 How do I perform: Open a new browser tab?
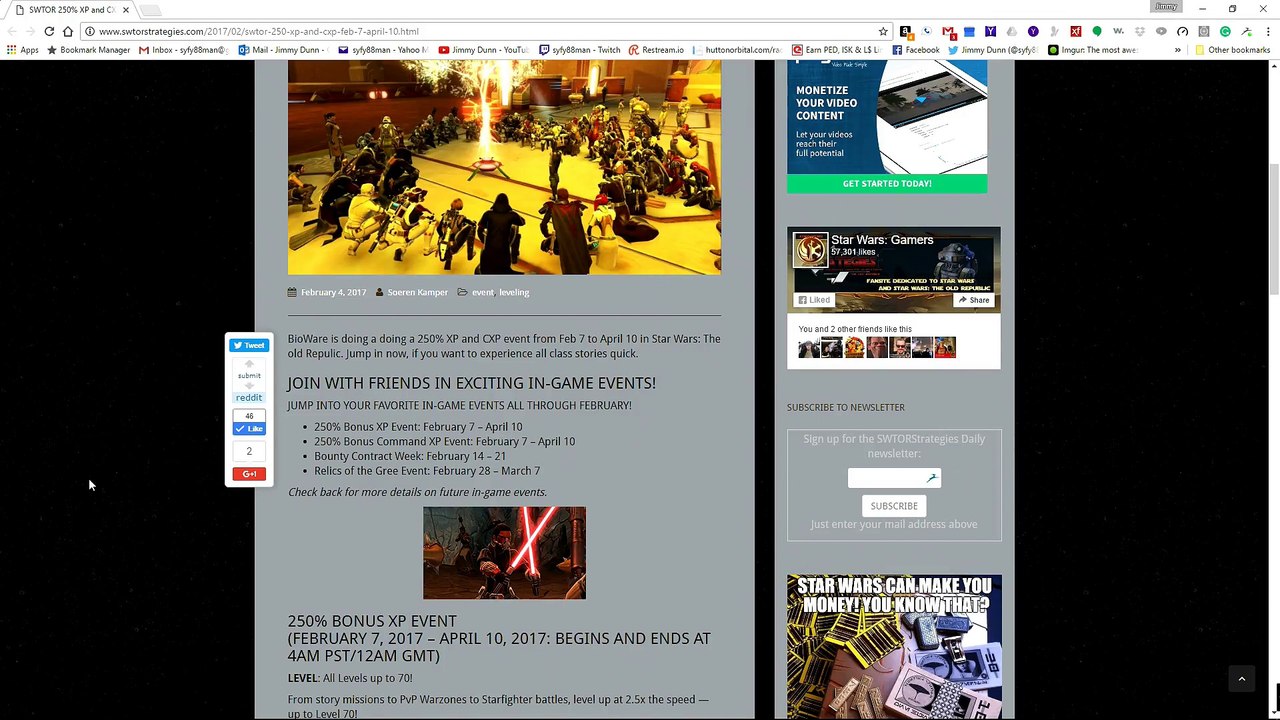150,10
